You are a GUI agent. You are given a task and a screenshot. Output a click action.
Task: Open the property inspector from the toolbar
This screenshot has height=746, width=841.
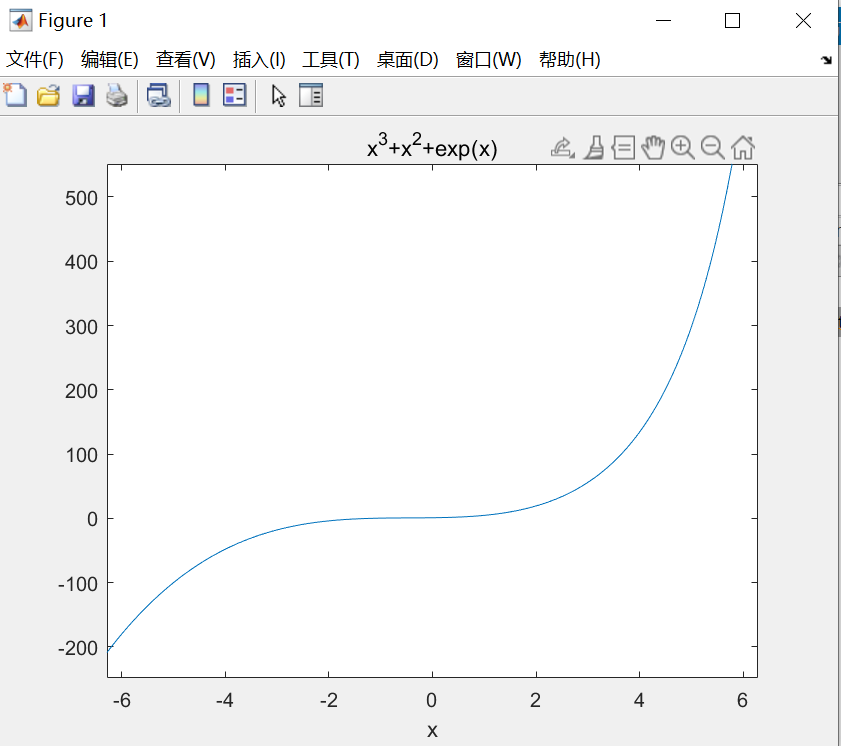pos(310,95)
